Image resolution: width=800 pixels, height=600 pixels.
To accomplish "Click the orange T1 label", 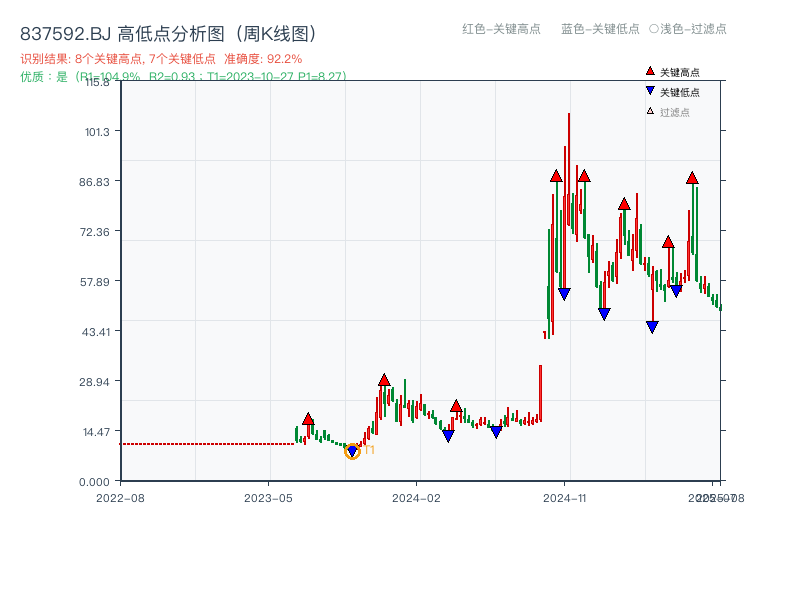I will point(369,450).
